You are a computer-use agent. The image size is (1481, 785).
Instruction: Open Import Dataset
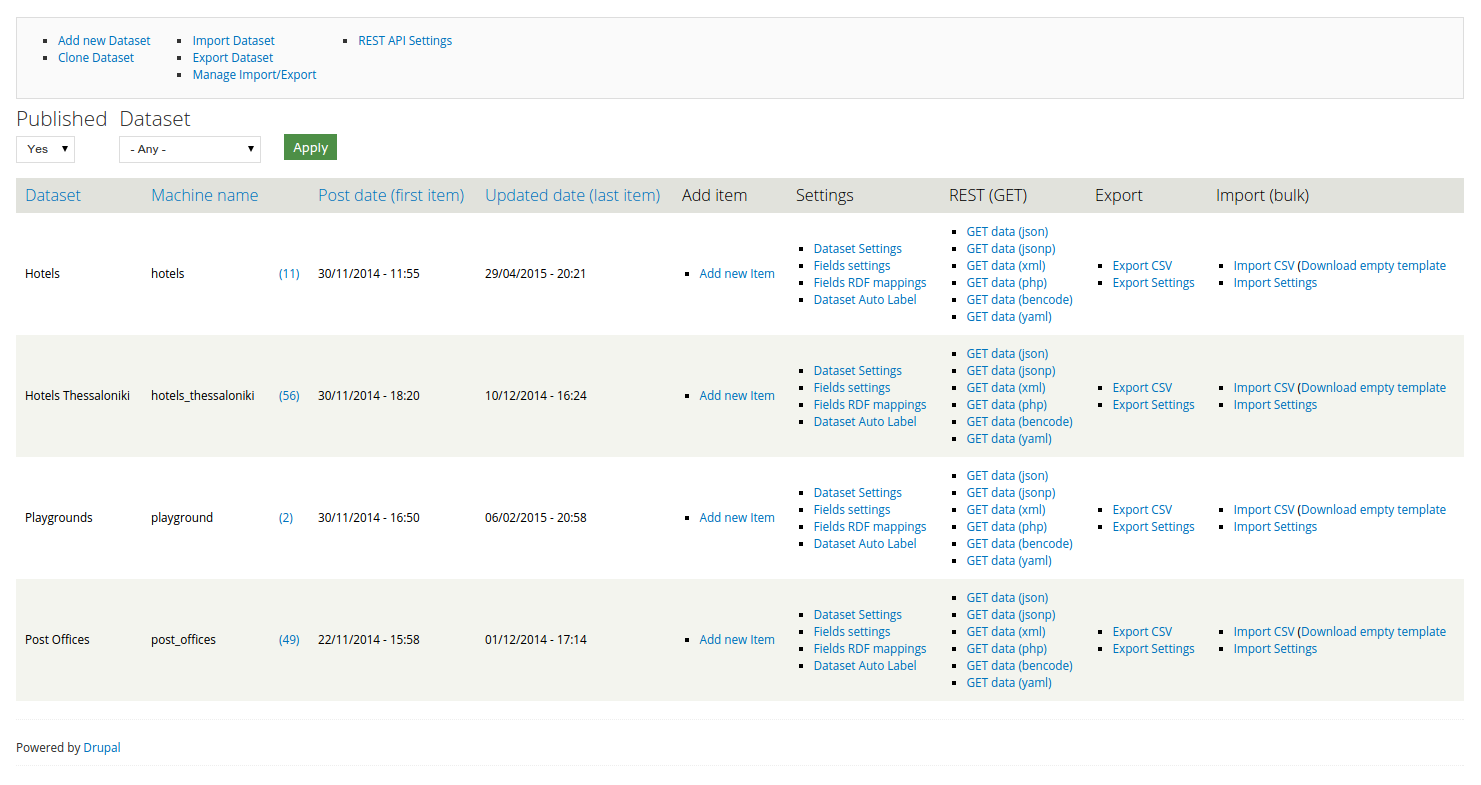tap(233, 40)
